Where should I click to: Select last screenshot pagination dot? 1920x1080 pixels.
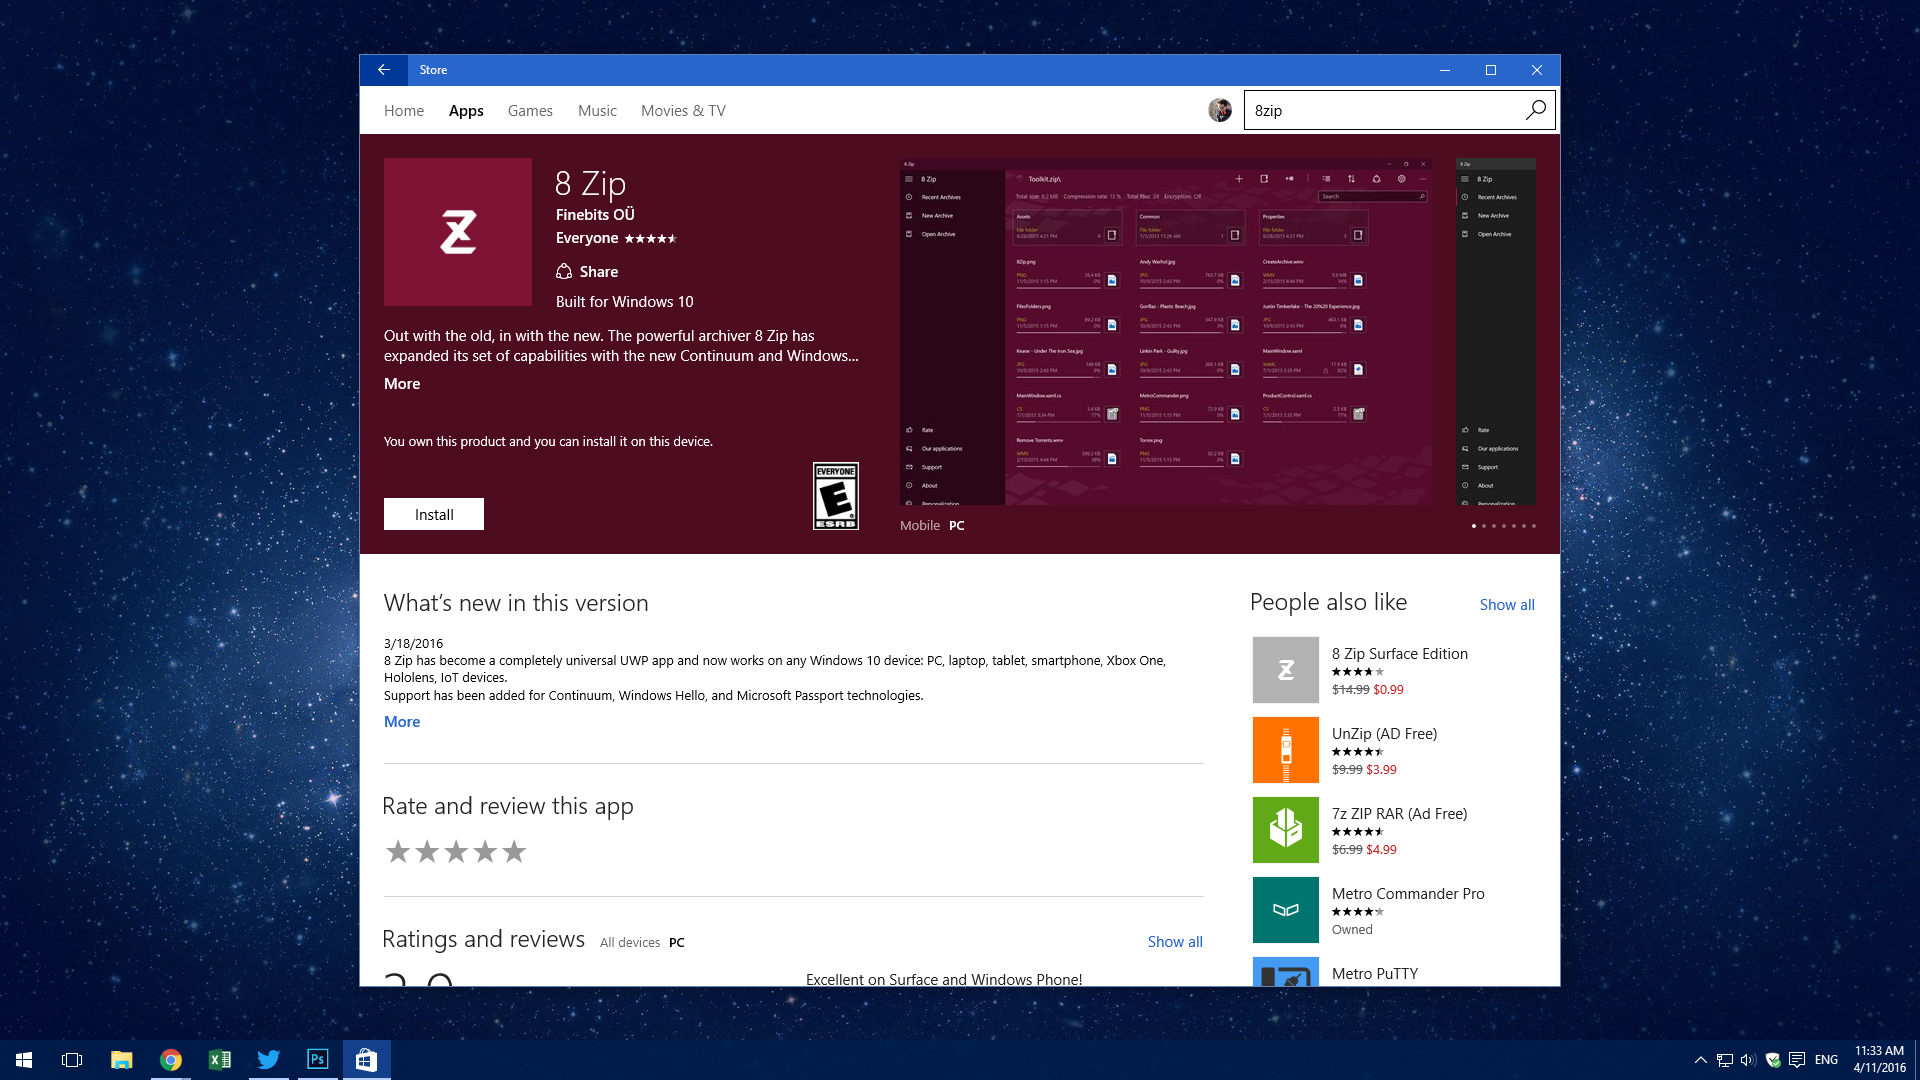[1533, 526]
